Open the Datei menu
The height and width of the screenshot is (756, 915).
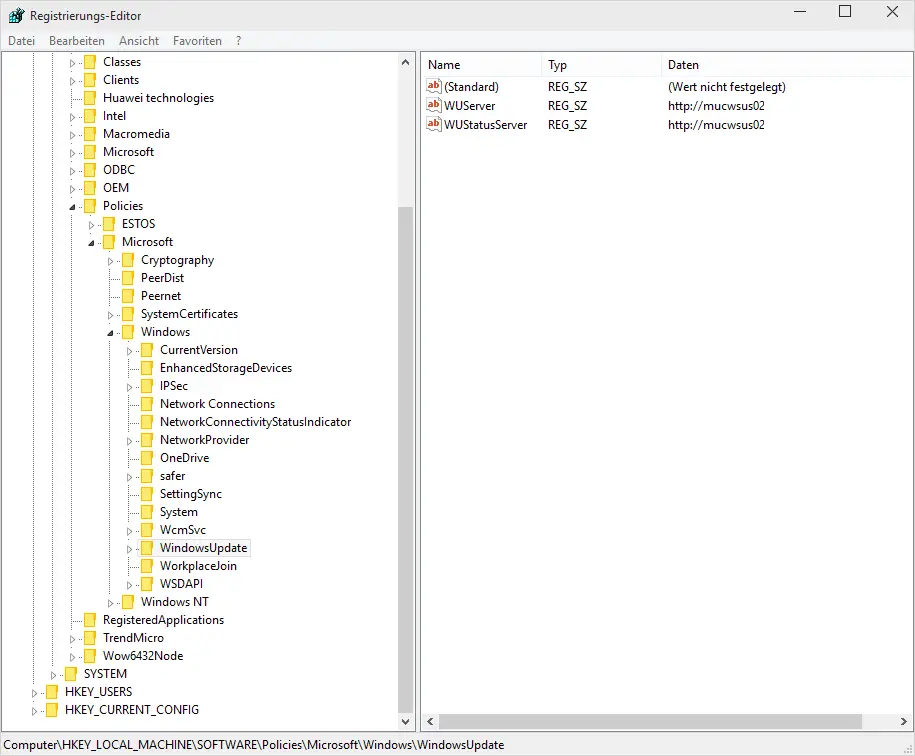[22, 41]
